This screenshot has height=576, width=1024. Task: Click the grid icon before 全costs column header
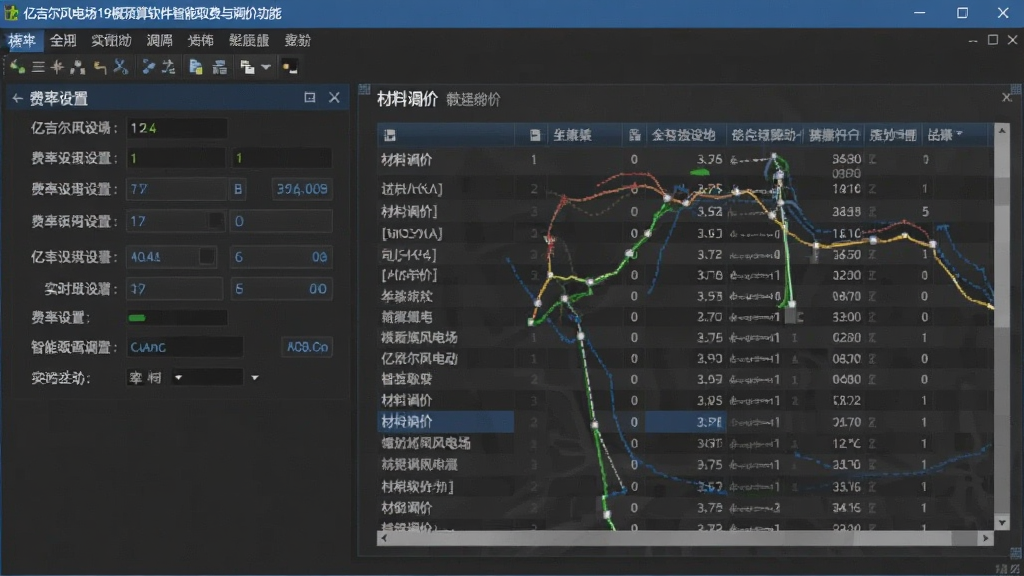[634, 135]
